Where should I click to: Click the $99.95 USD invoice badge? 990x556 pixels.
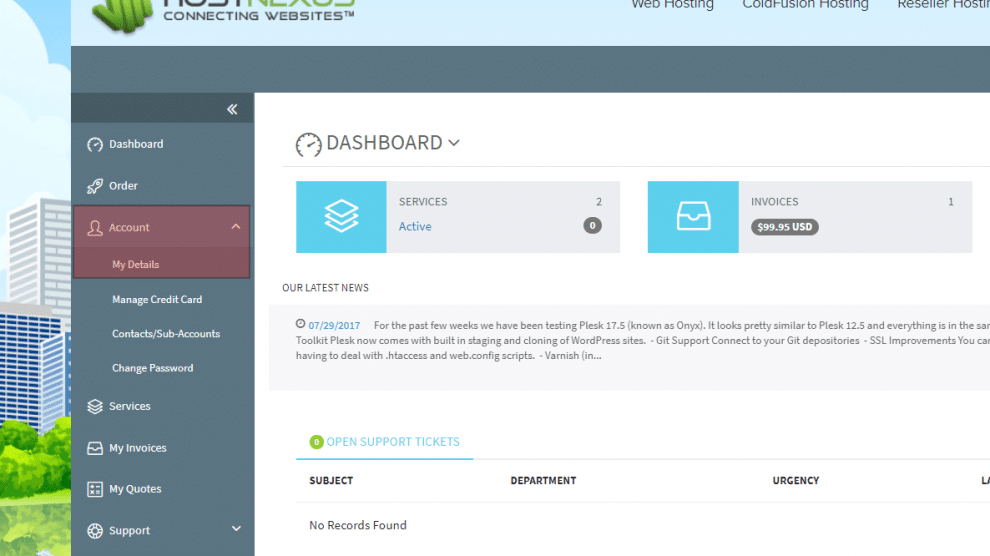tap(784, 227)
